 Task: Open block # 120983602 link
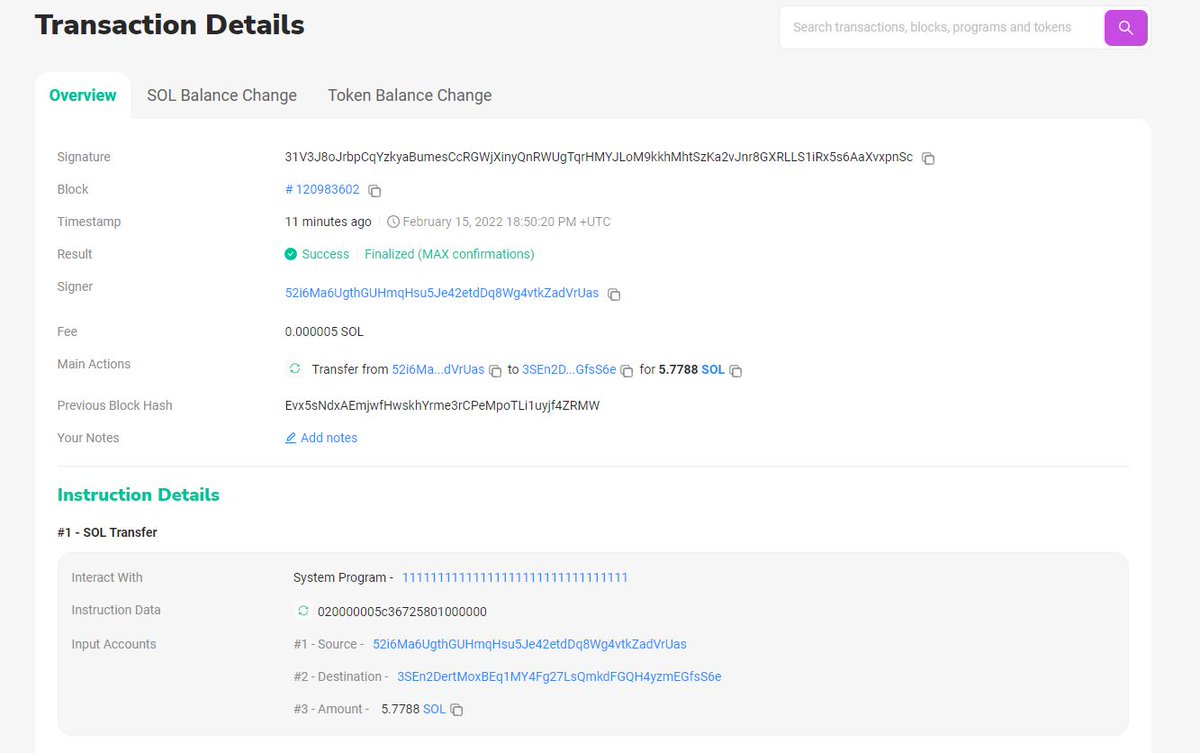pos(322,189)
